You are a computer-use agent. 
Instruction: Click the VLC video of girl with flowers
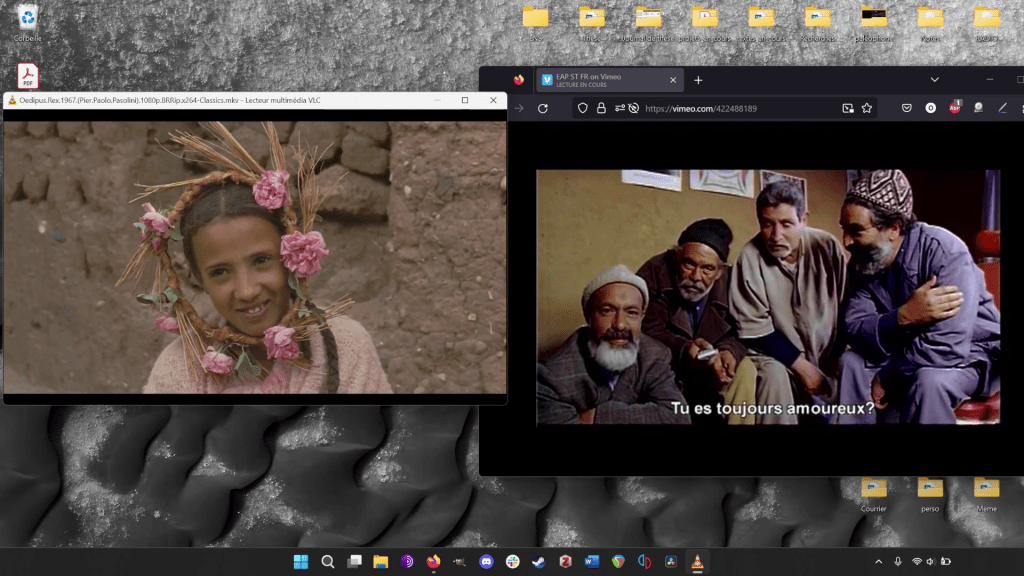coord(255,257)
